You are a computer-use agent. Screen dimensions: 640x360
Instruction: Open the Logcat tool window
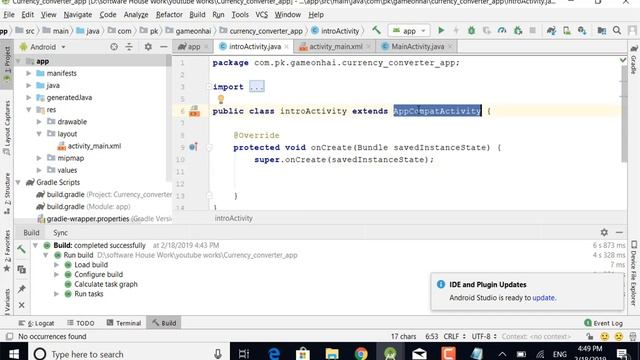pos(37,323)
